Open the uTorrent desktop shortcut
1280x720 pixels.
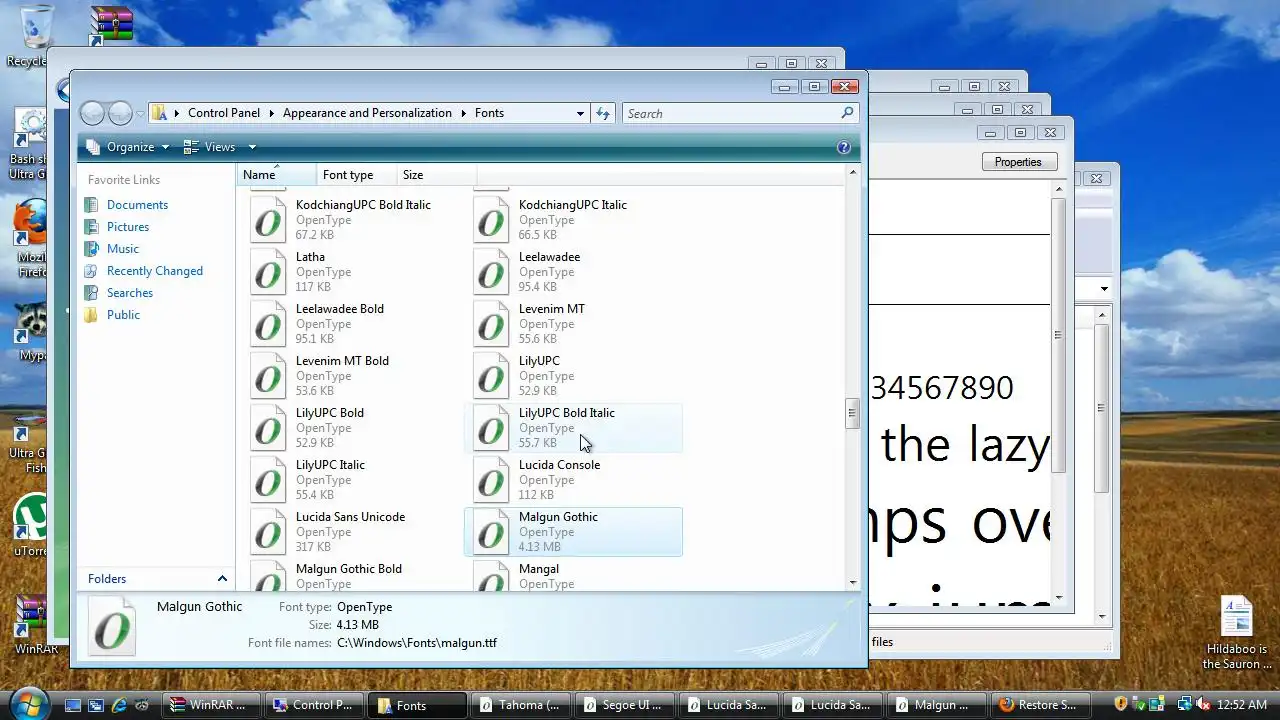point(31,517)
